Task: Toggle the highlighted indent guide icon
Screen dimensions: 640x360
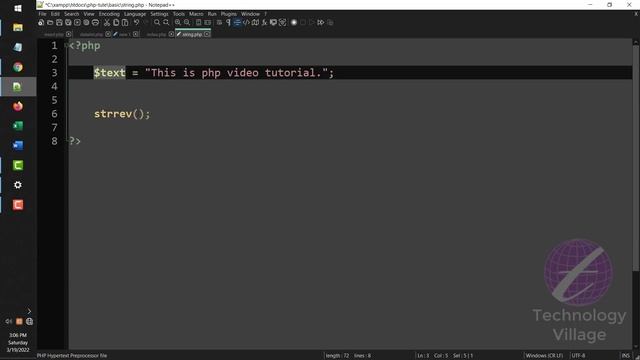Action: (237, 22)
